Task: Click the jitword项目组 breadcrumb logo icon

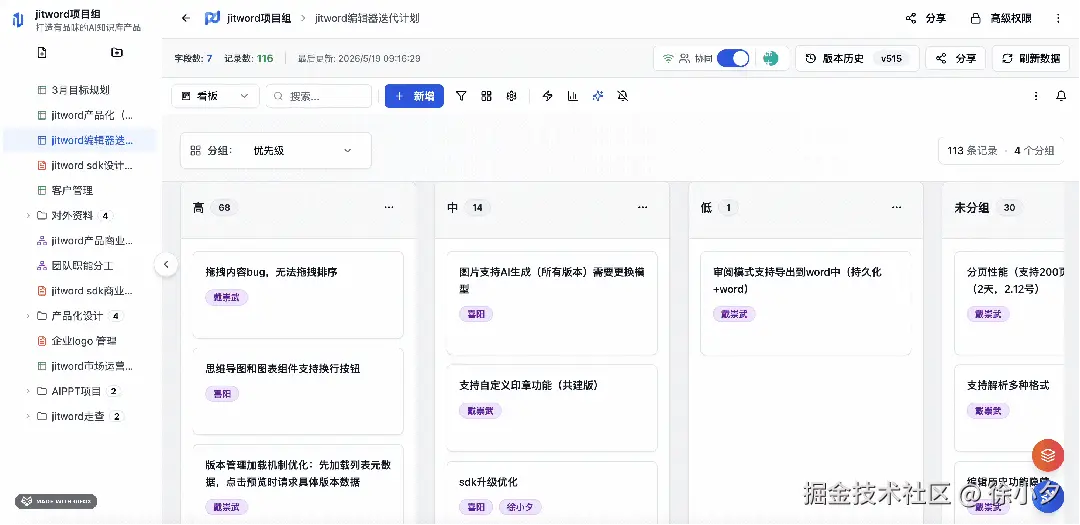Action: click(x=212, y=19)
